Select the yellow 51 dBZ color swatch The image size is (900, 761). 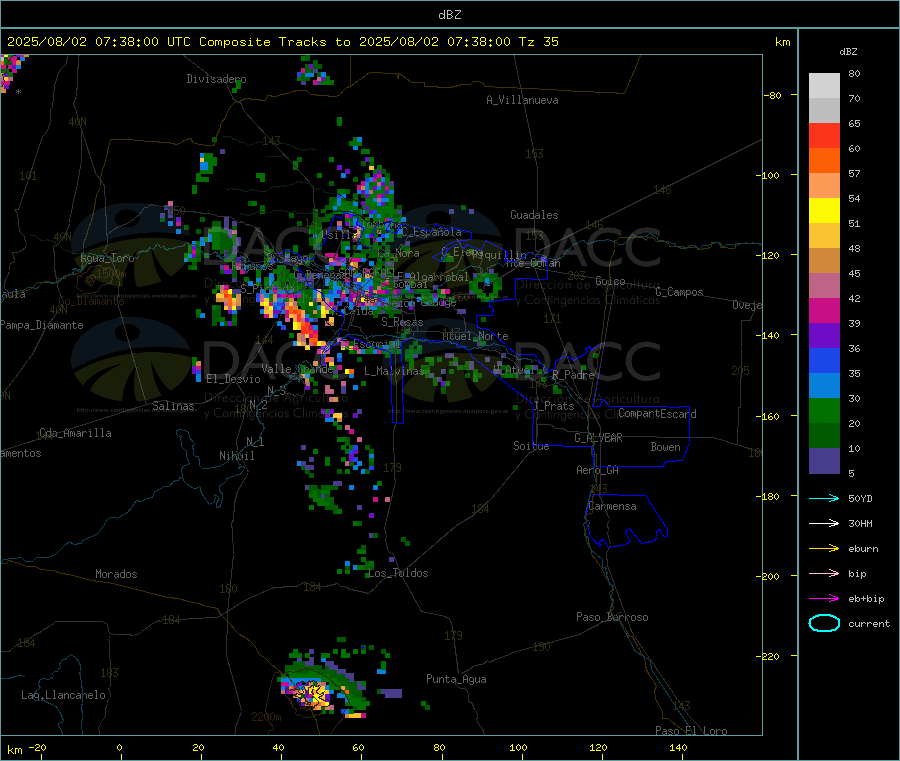[824, 211]
